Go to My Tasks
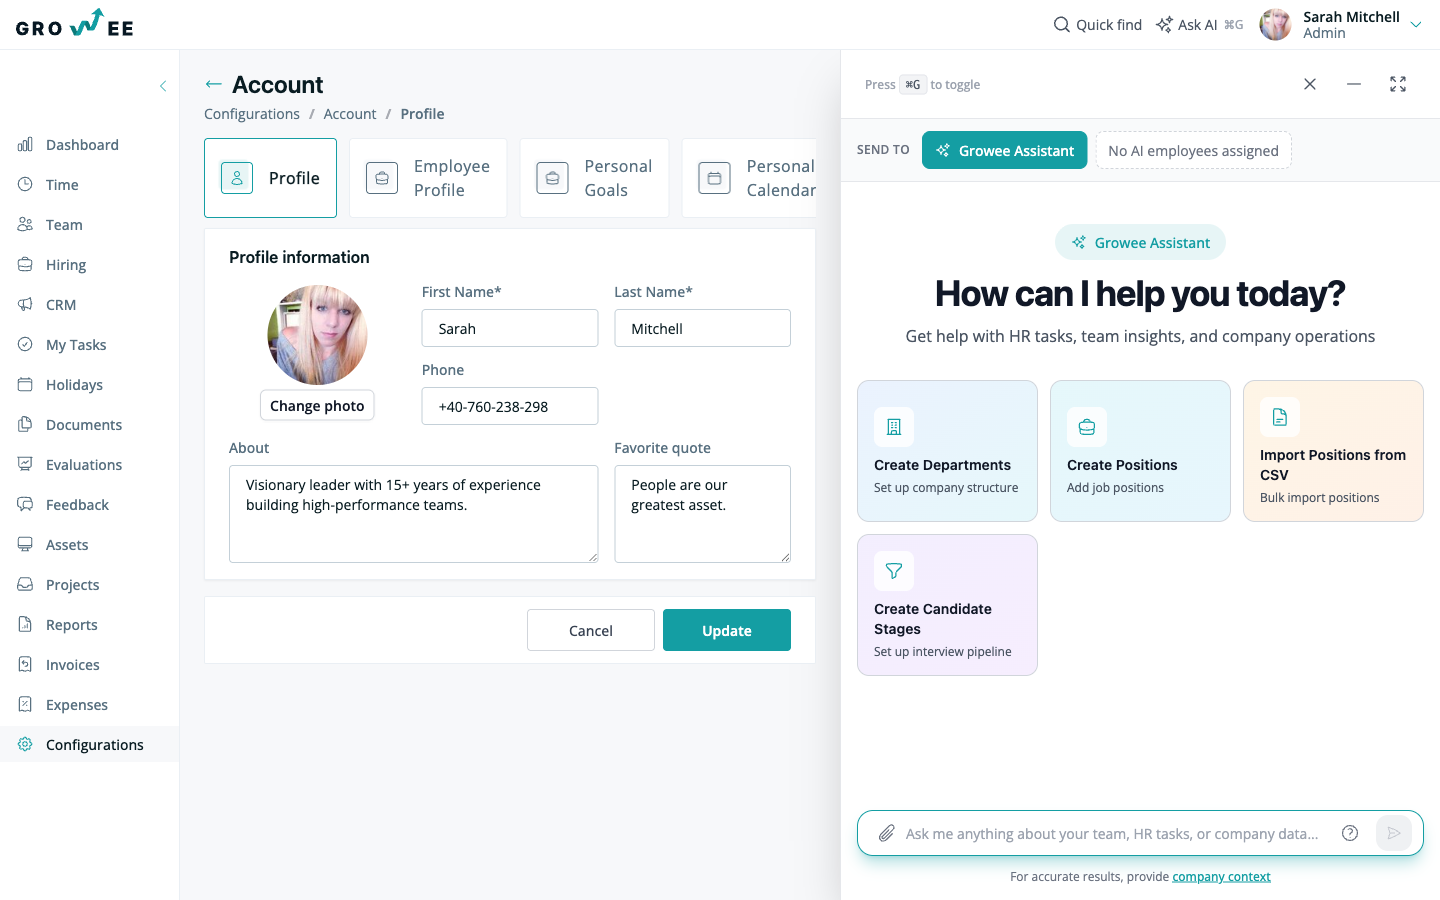The image size is (1440, 900). click(76, 345)
